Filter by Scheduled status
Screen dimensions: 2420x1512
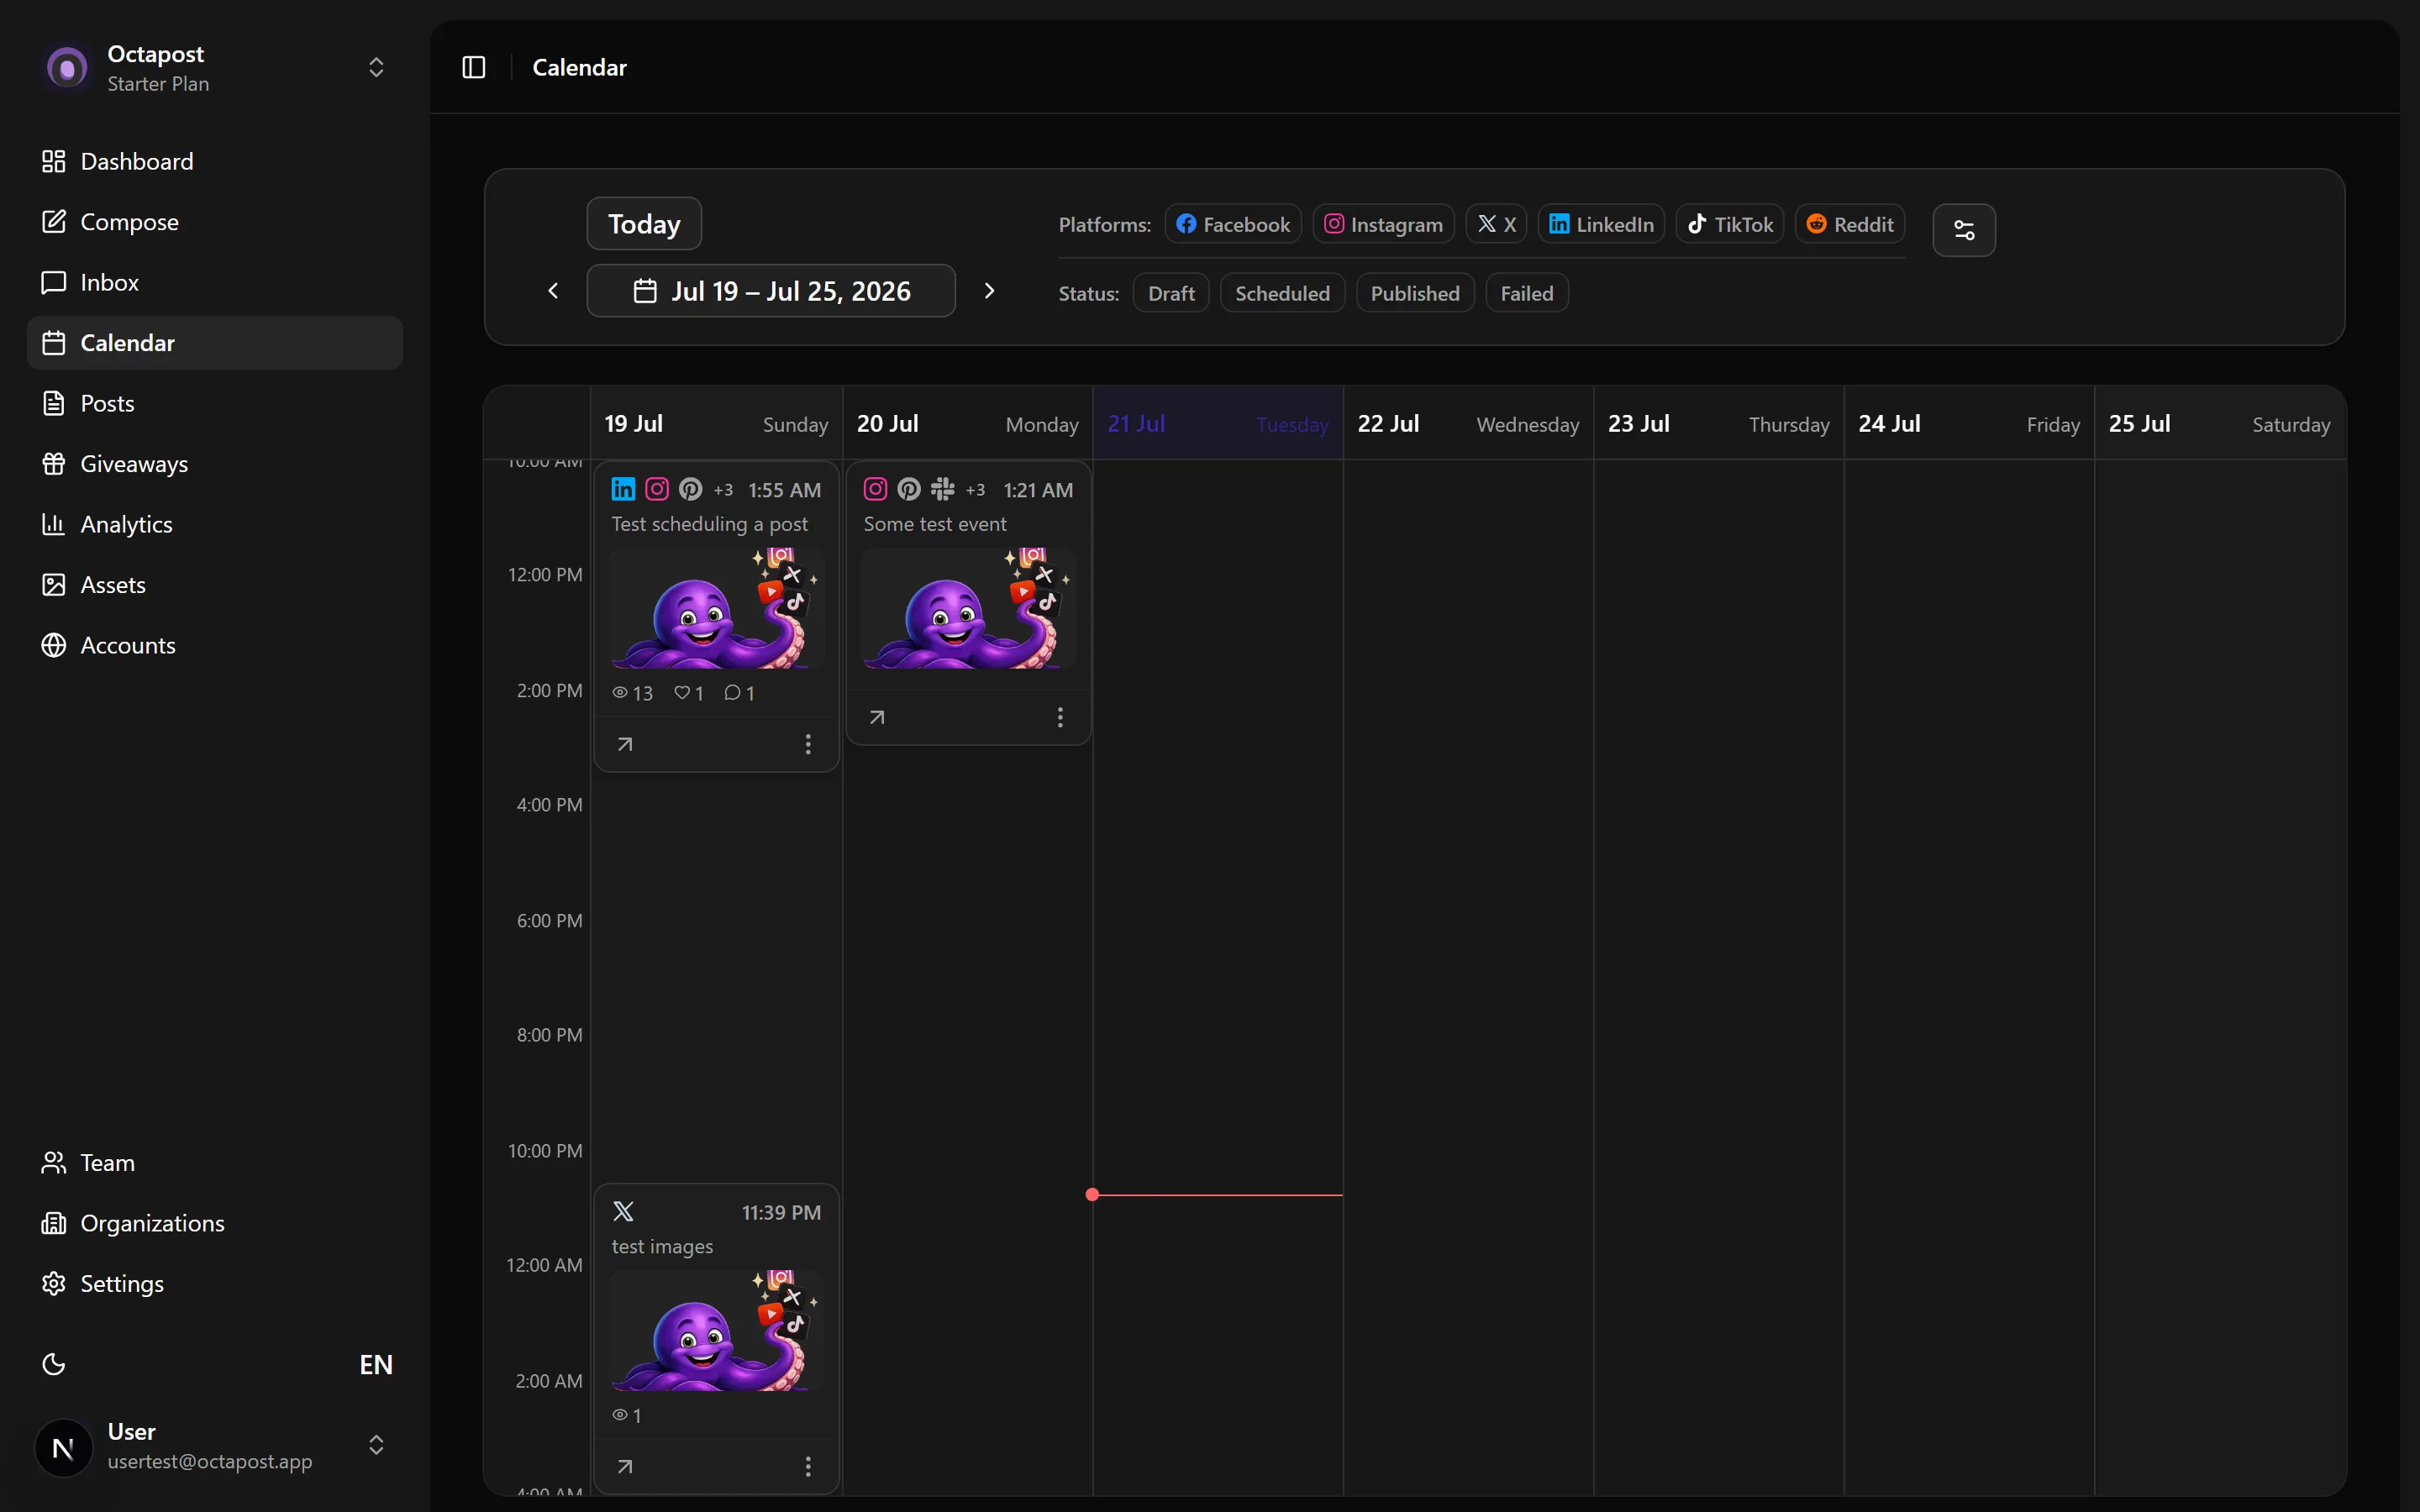[1282, 293]
